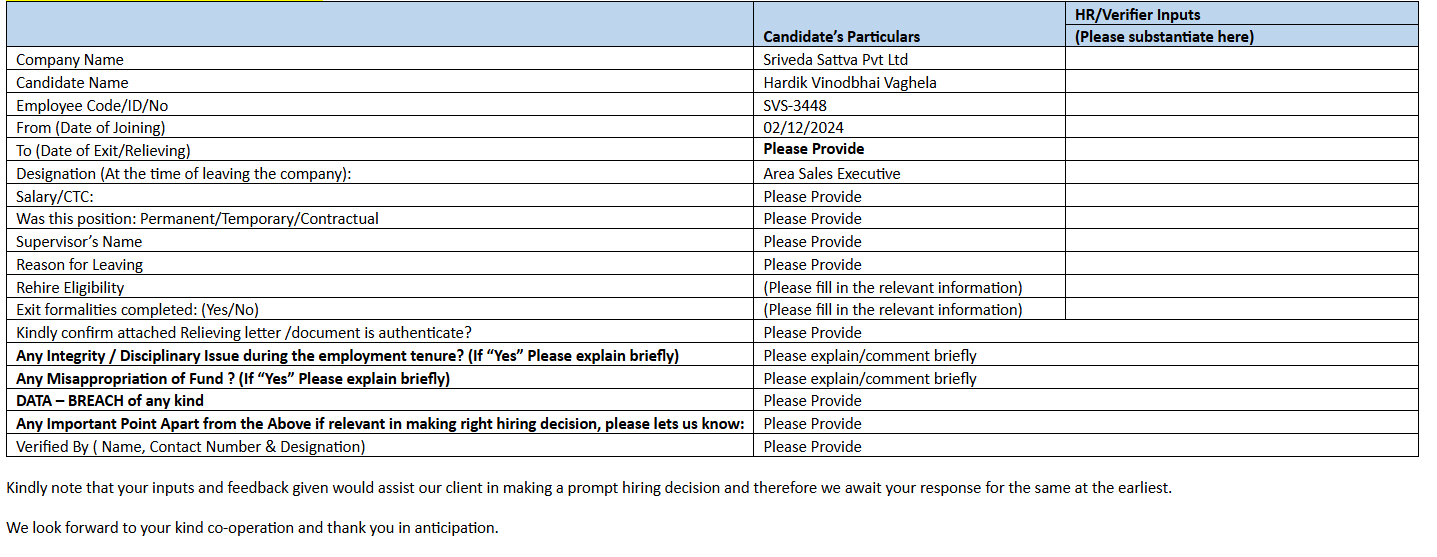
Task: Click "Please Provide" beside DATA – BREACH row
Action: coord(812,400)
